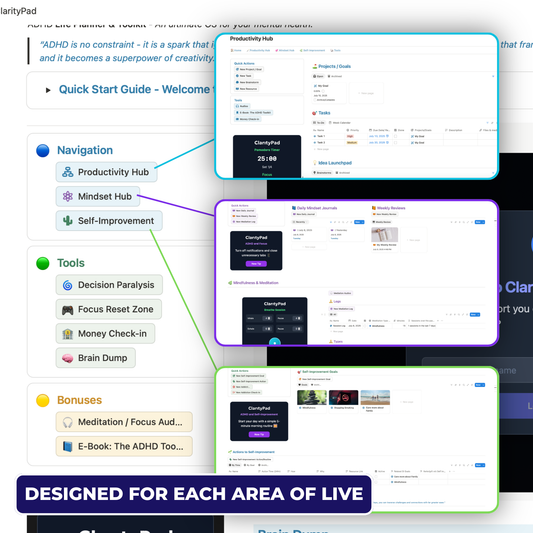The height and width of the screenshot is (533, 533).
Task: Click New Resource quick action
Action: click(x=247, y=89)
